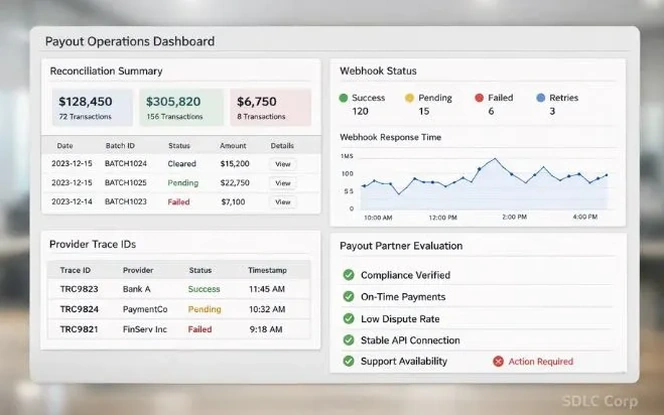
Task: Click the 12:00 PM chart axis label
Action: [x=443, y=218]
